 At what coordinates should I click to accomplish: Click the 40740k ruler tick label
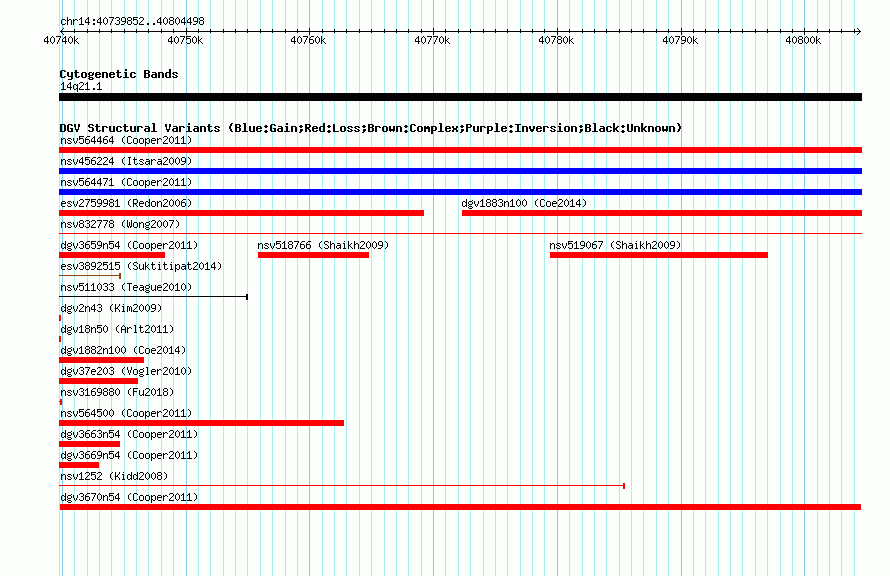[61, 40]
